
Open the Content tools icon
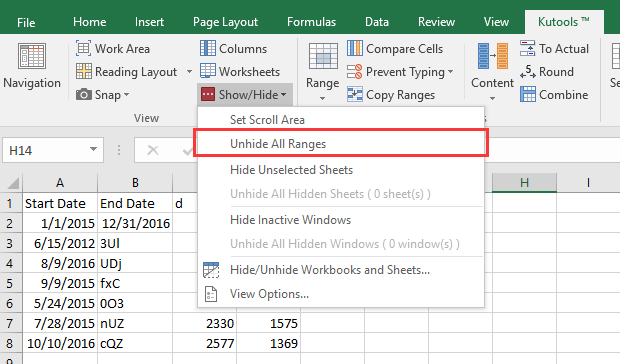point(492,56)
